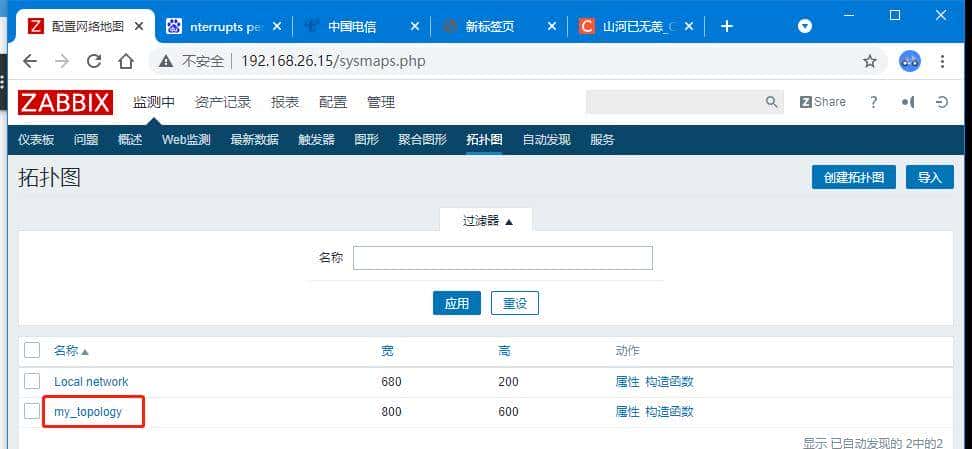Close the 山河已无恙 tab
The height and width of the screenshot is (449, 972).
[x=689, y=26]
